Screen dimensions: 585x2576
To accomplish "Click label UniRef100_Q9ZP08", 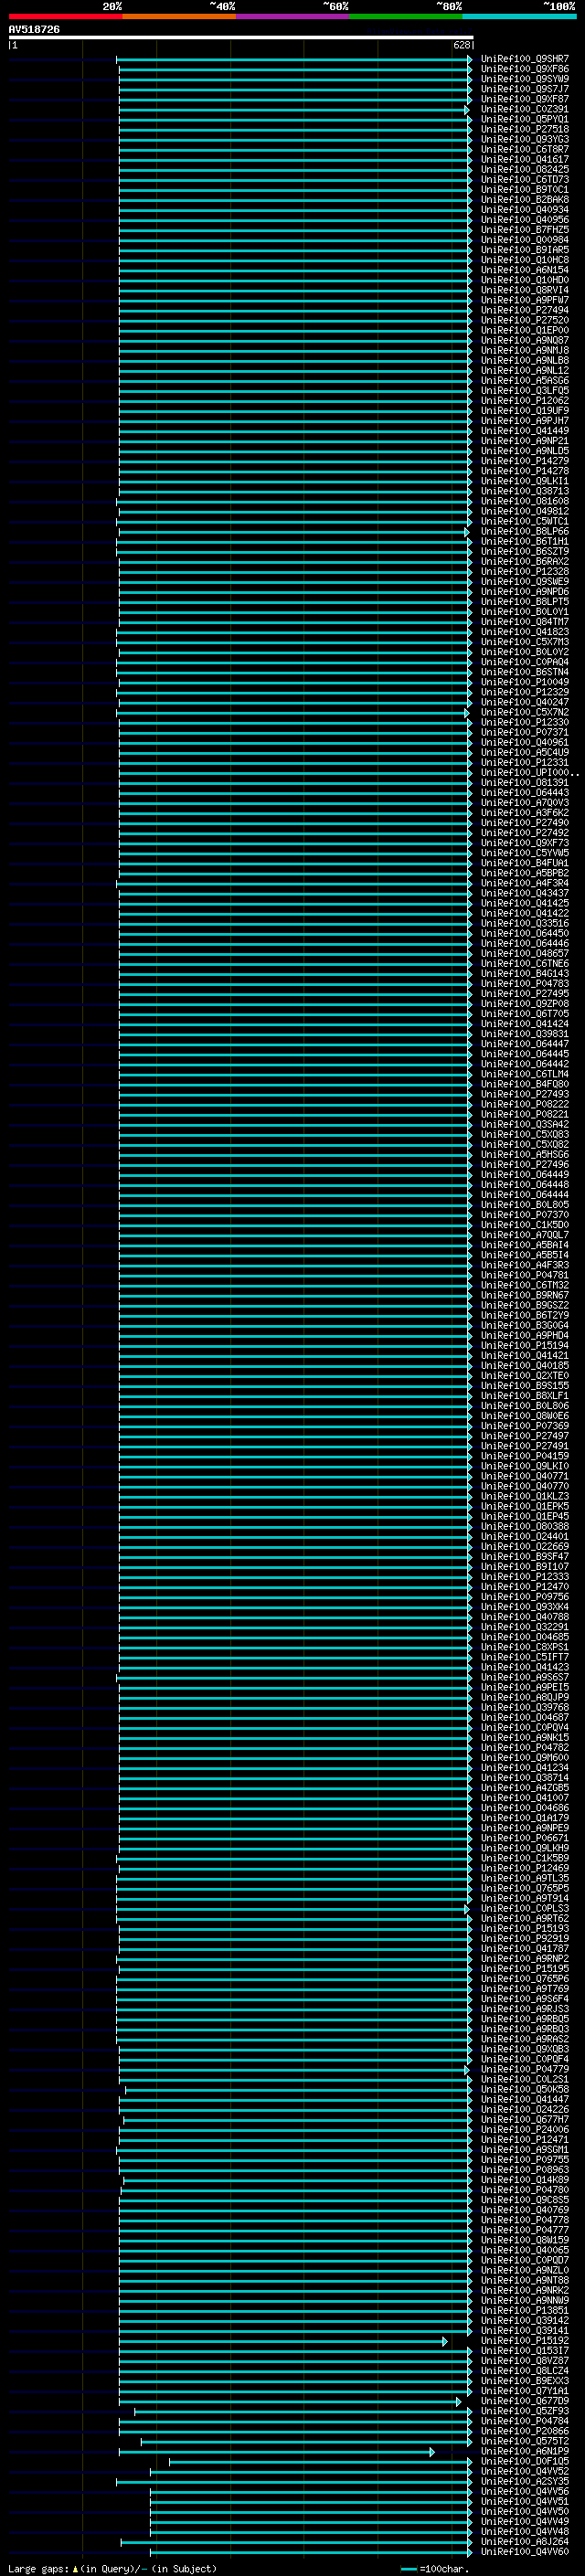I will point(524,1003).
